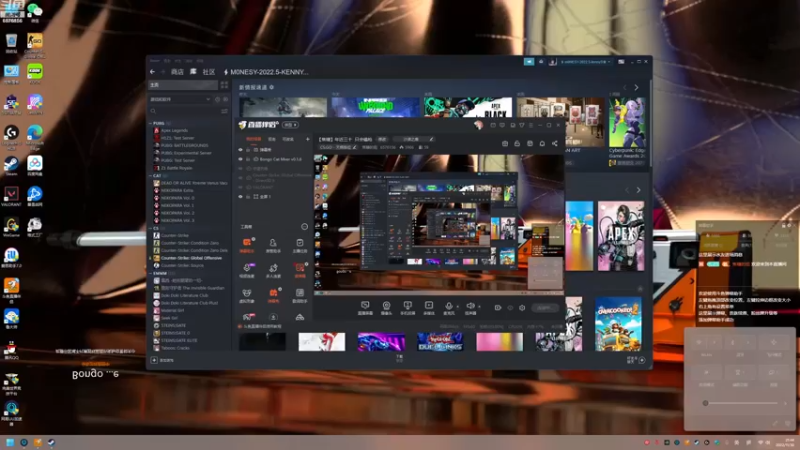
Task: Collapse the CS category
Action: click(151, 228)
